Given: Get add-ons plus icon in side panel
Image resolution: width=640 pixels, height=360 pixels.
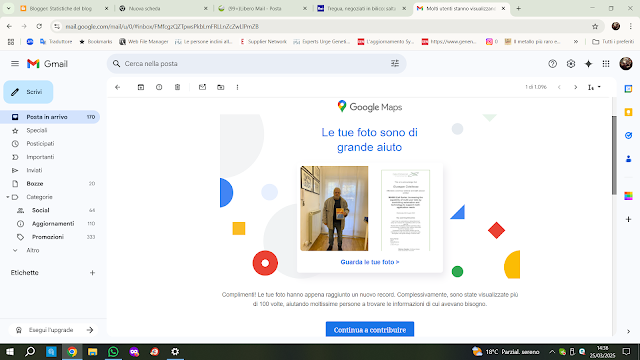Looking at the screenshot, I should [x=628, y=220].
